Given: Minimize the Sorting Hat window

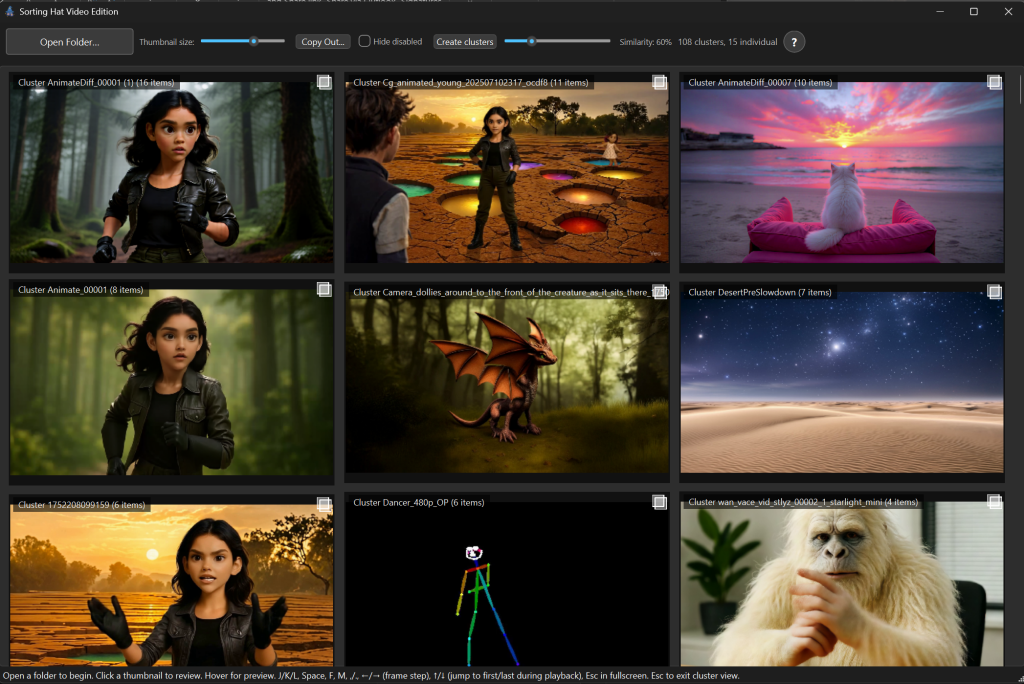Looking at the screenshot, I should pos(940,11).
